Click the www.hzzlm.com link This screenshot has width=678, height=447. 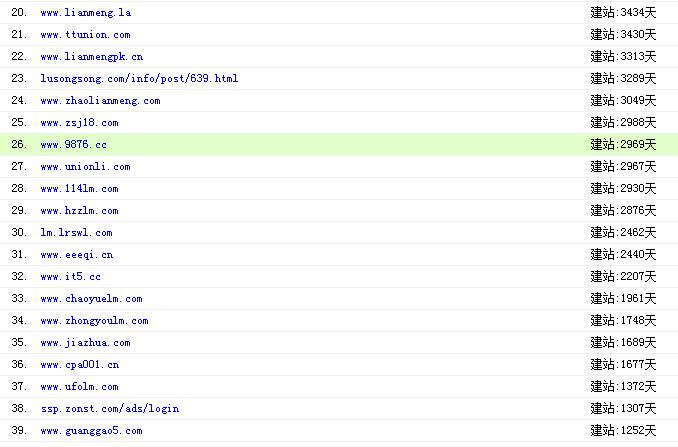click(79, 211)
